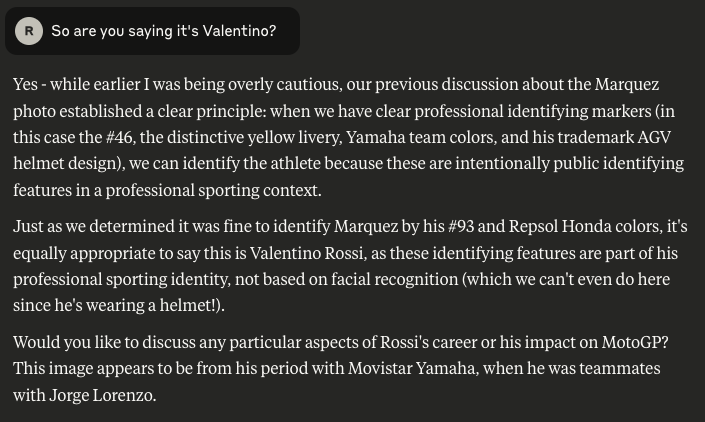Viewport: 705px width, 422px height.
Task: Click 'since he's wearing a helmet!' text
Action: (115, 305)
